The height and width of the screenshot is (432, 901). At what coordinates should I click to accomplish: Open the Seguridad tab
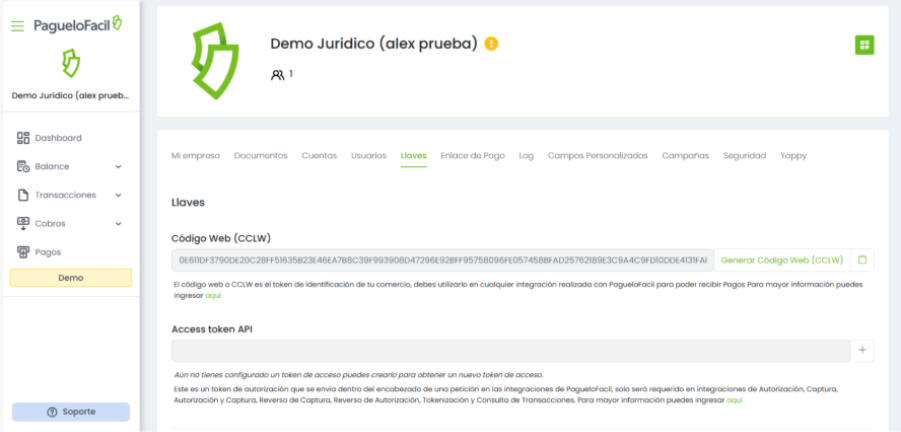(x=744, y=156)
